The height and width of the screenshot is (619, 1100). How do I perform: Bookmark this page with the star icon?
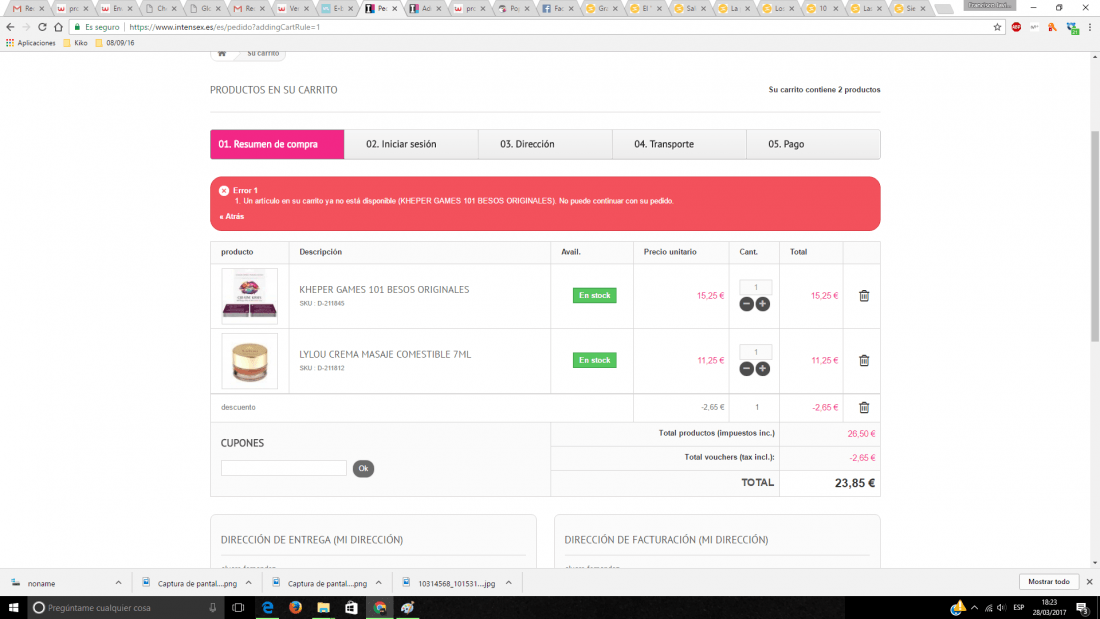coord(997,27)
